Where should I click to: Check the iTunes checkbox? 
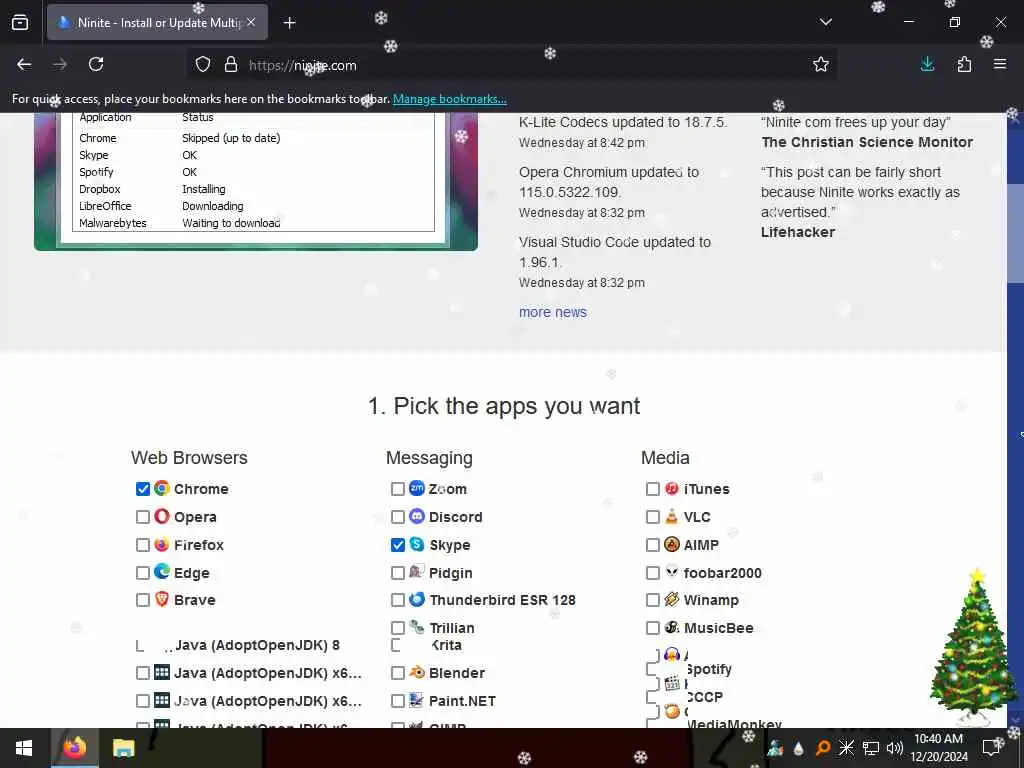click(652, 488)
